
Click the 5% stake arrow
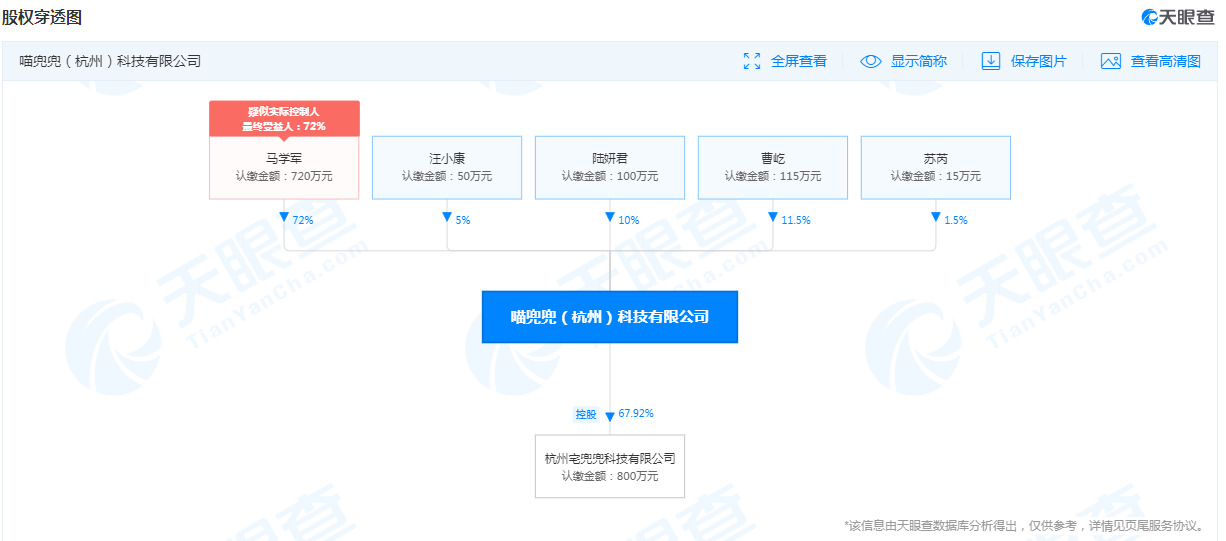(x=447, y=217)
